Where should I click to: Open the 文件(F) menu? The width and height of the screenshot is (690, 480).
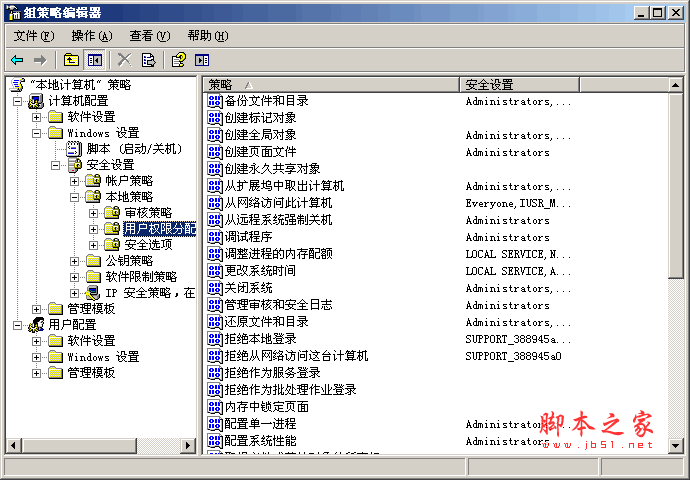32,36
